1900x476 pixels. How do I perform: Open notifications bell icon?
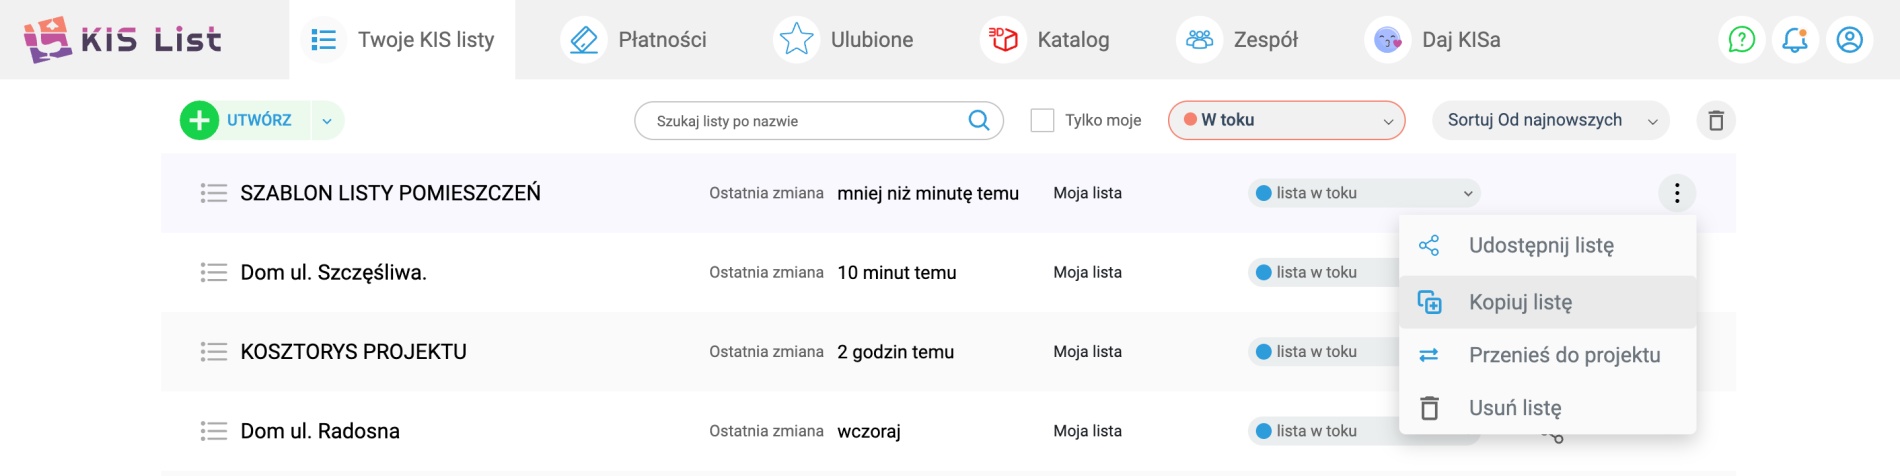click(1795, 40)
